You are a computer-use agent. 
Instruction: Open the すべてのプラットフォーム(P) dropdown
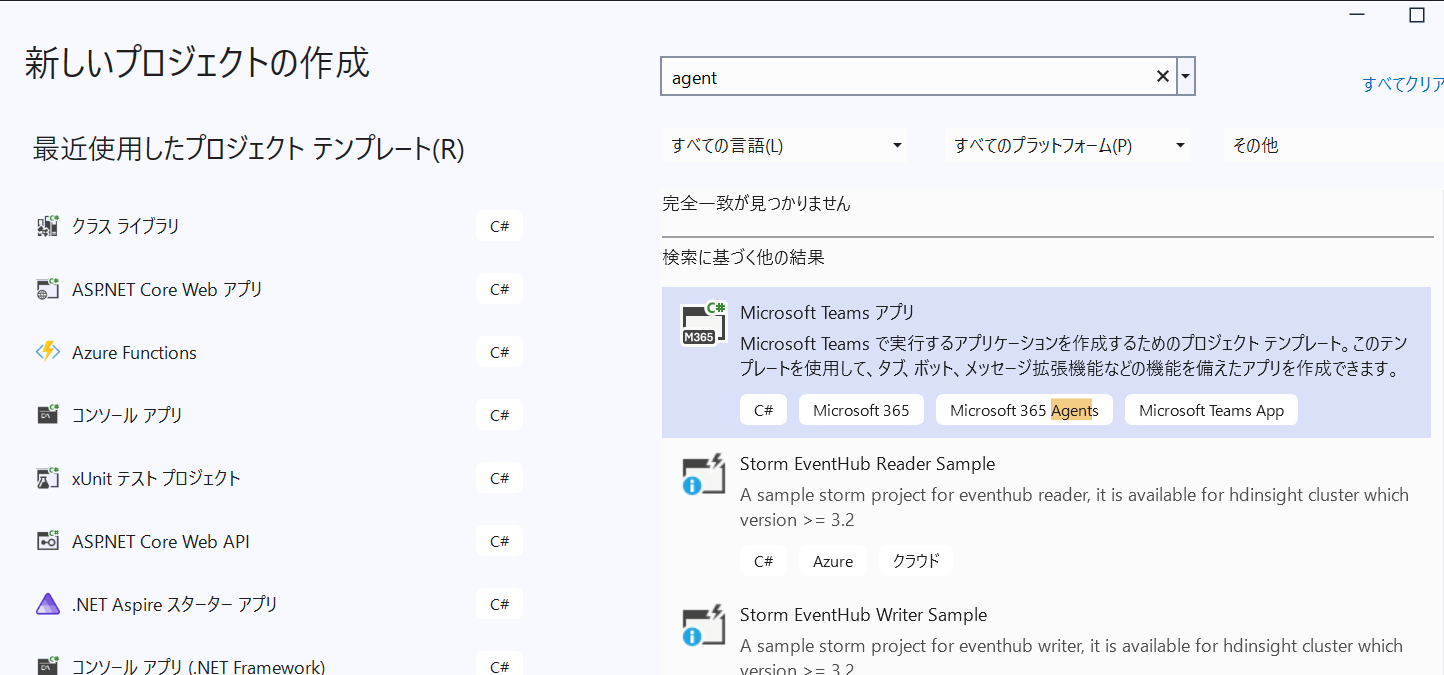1068,146
